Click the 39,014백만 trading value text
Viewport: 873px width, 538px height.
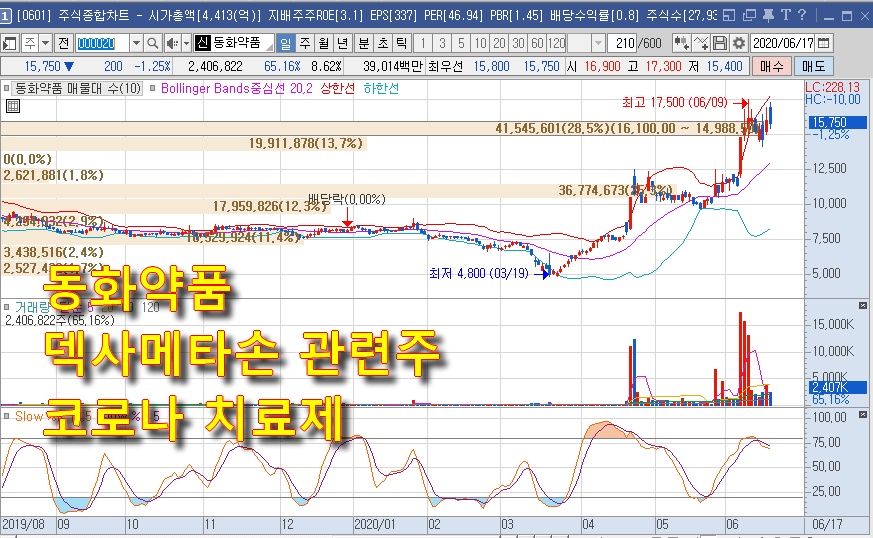coord(393,66)
